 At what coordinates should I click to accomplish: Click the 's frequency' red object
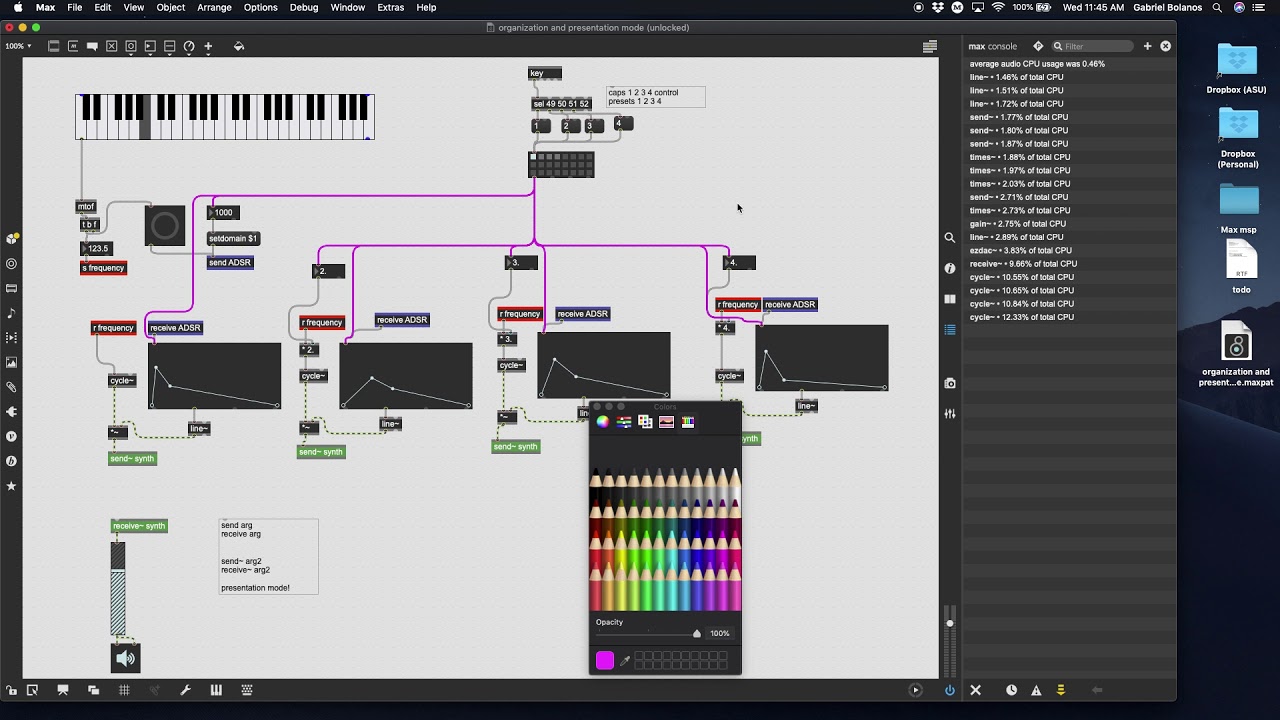pyautogui.click(x=104, y=268)
